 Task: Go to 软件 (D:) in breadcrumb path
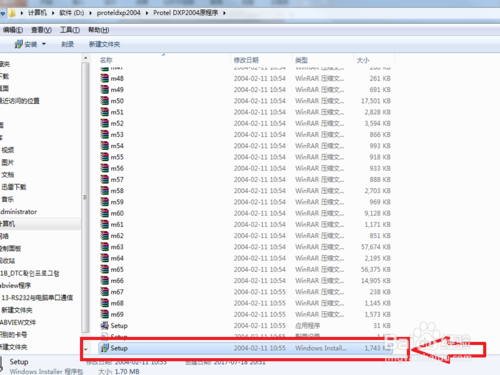coord(72,13)
